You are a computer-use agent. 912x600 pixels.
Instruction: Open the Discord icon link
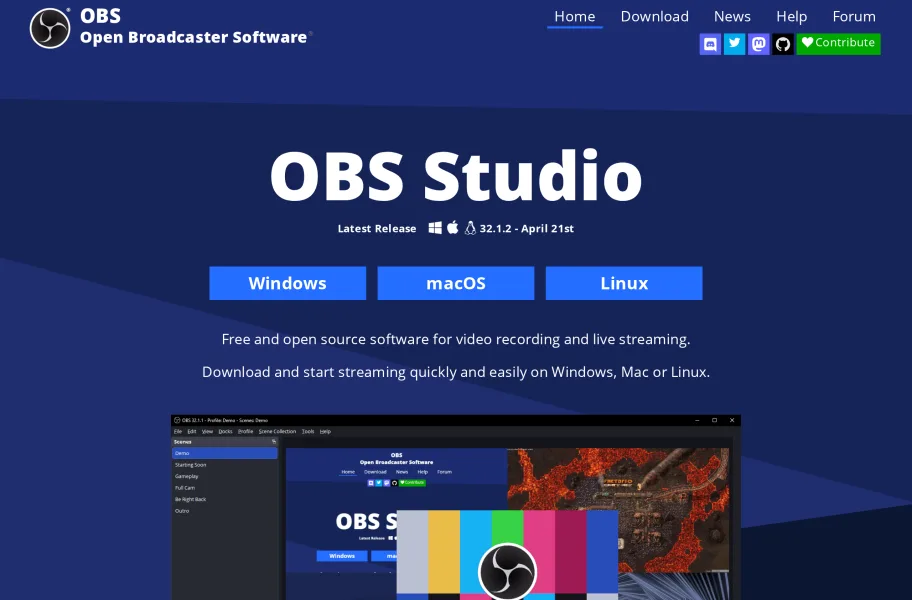tap(710, 44)
